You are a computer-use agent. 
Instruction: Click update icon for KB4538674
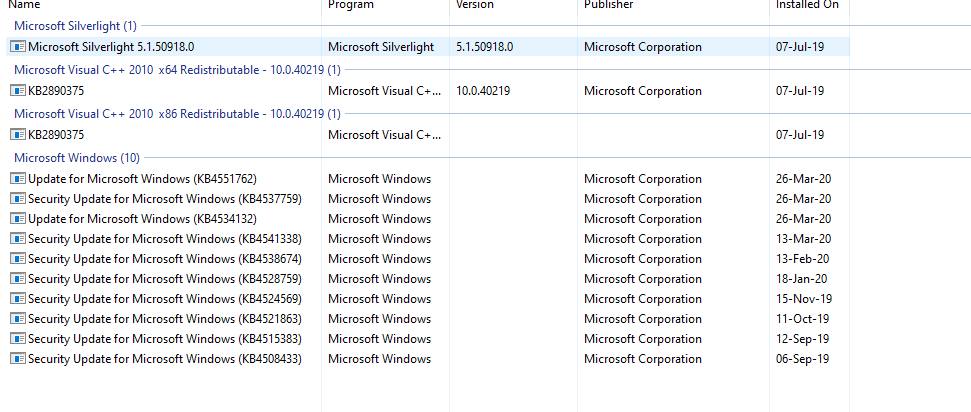click(18, 258)
